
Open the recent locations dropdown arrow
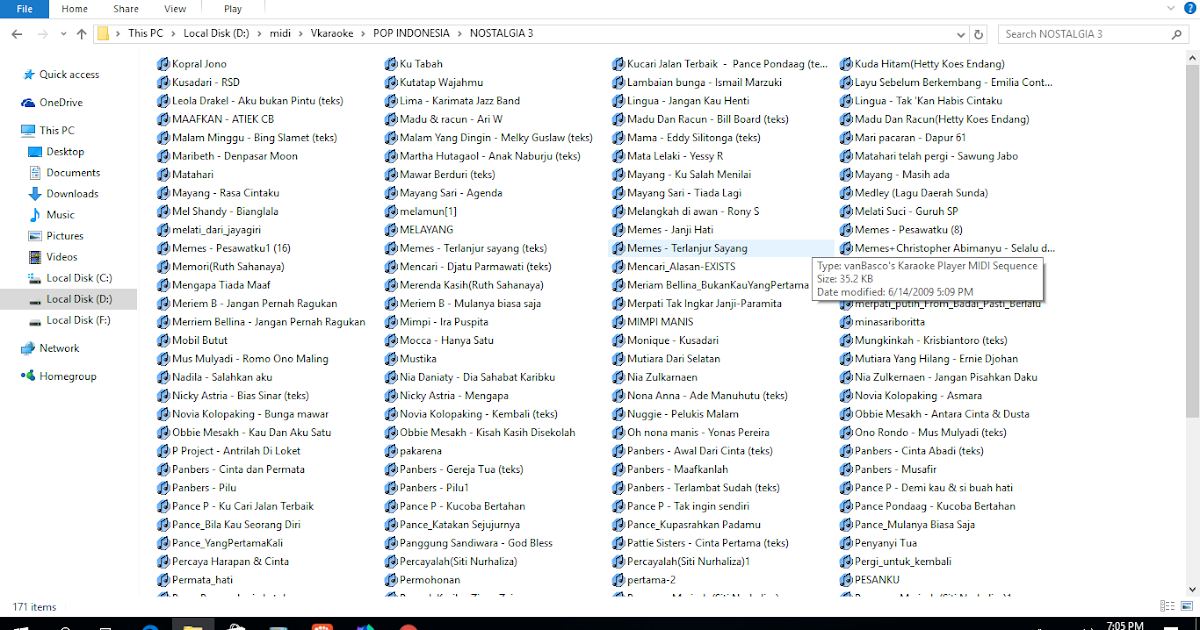tap(63, 33)
